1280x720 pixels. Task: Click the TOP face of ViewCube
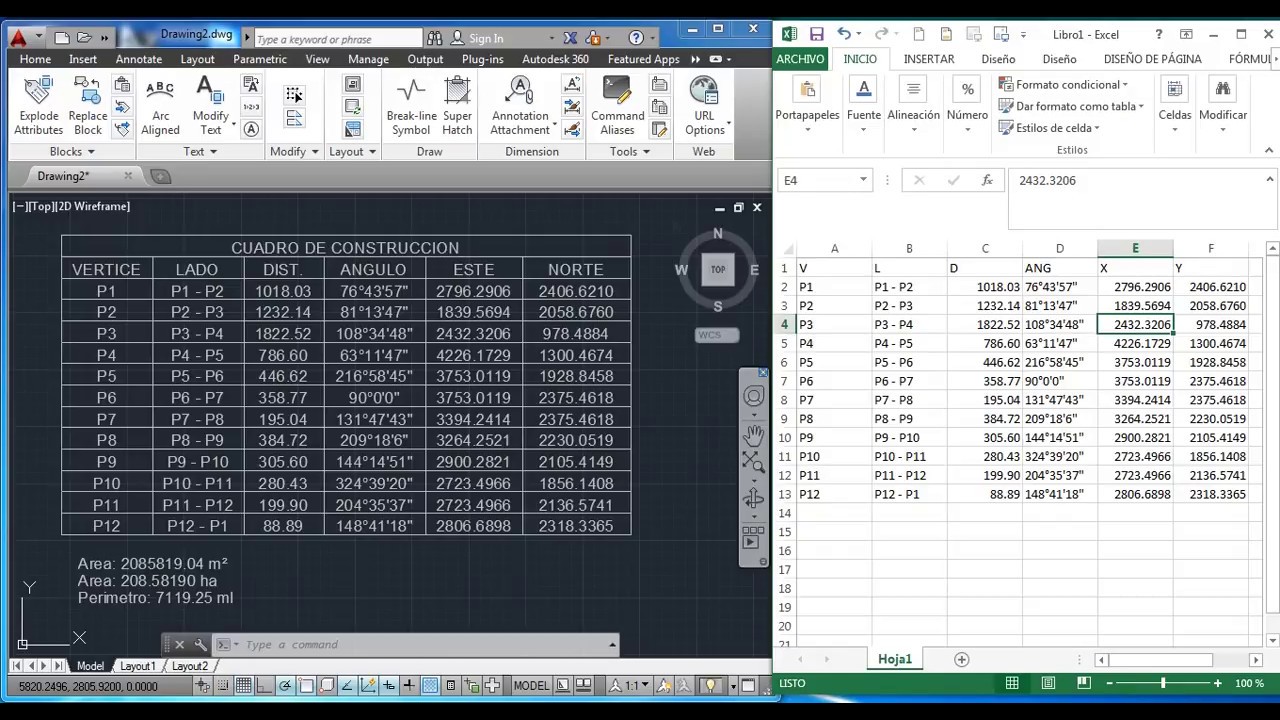pos(717,270)
